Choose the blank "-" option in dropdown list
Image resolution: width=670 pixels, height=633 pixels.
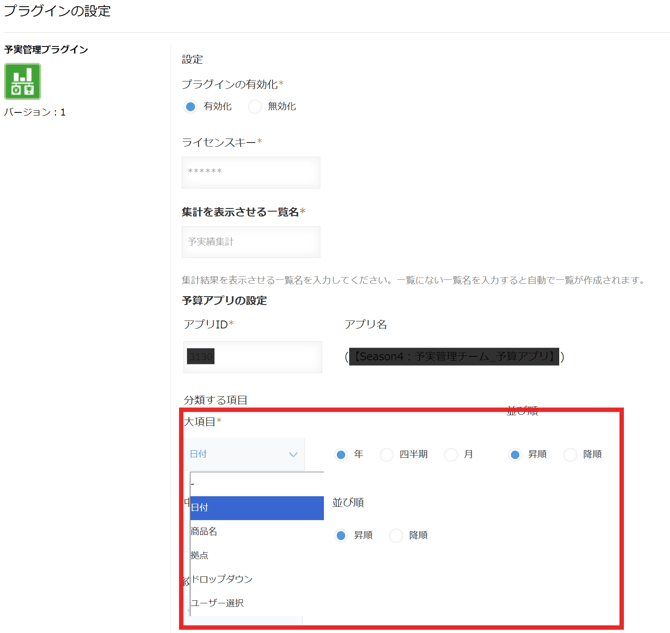pos(256,484)
